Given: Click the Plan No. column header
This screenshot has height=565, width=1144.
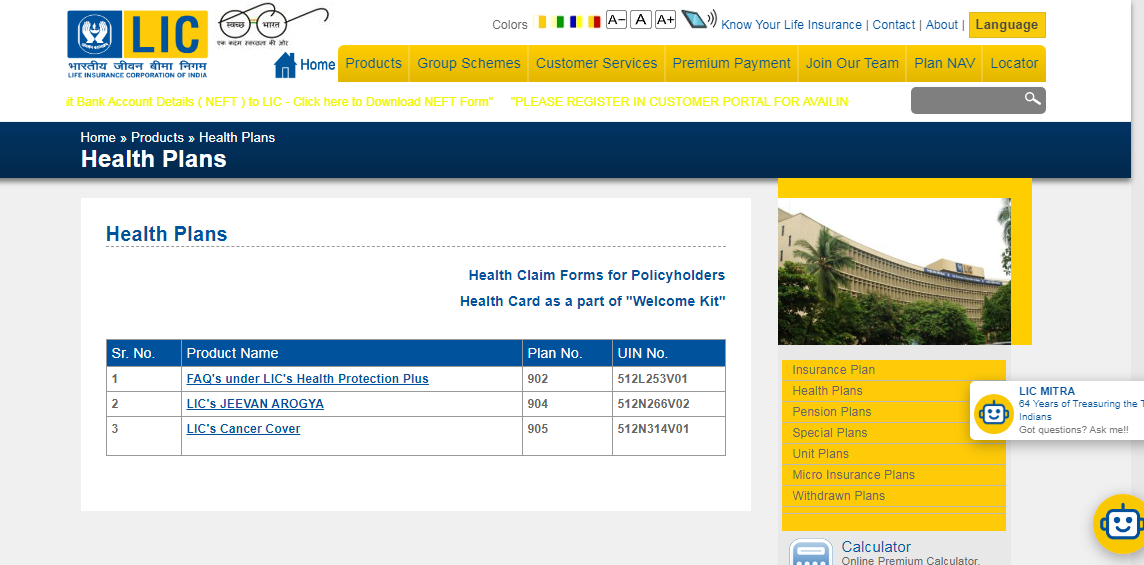Looking at the screenshot, I should click(568, 353).
